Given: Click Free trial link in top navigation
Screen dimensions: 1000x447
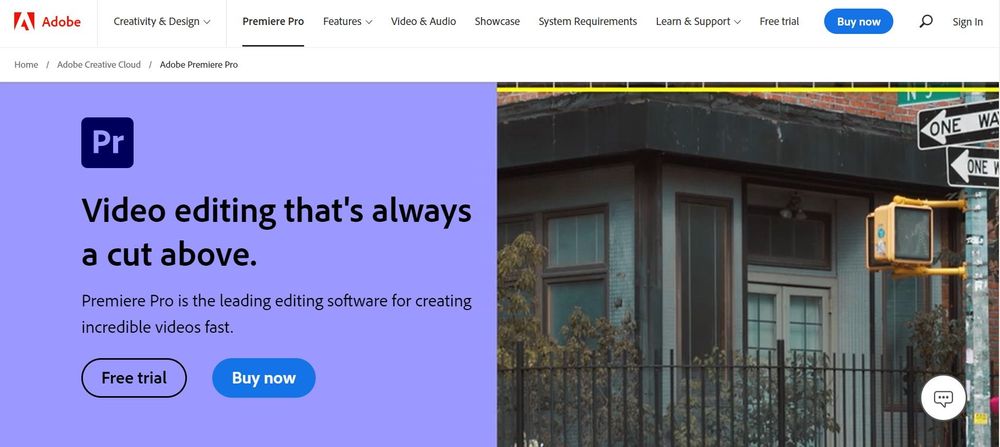Looking at the screenshot, I should (x=779, y=22).
